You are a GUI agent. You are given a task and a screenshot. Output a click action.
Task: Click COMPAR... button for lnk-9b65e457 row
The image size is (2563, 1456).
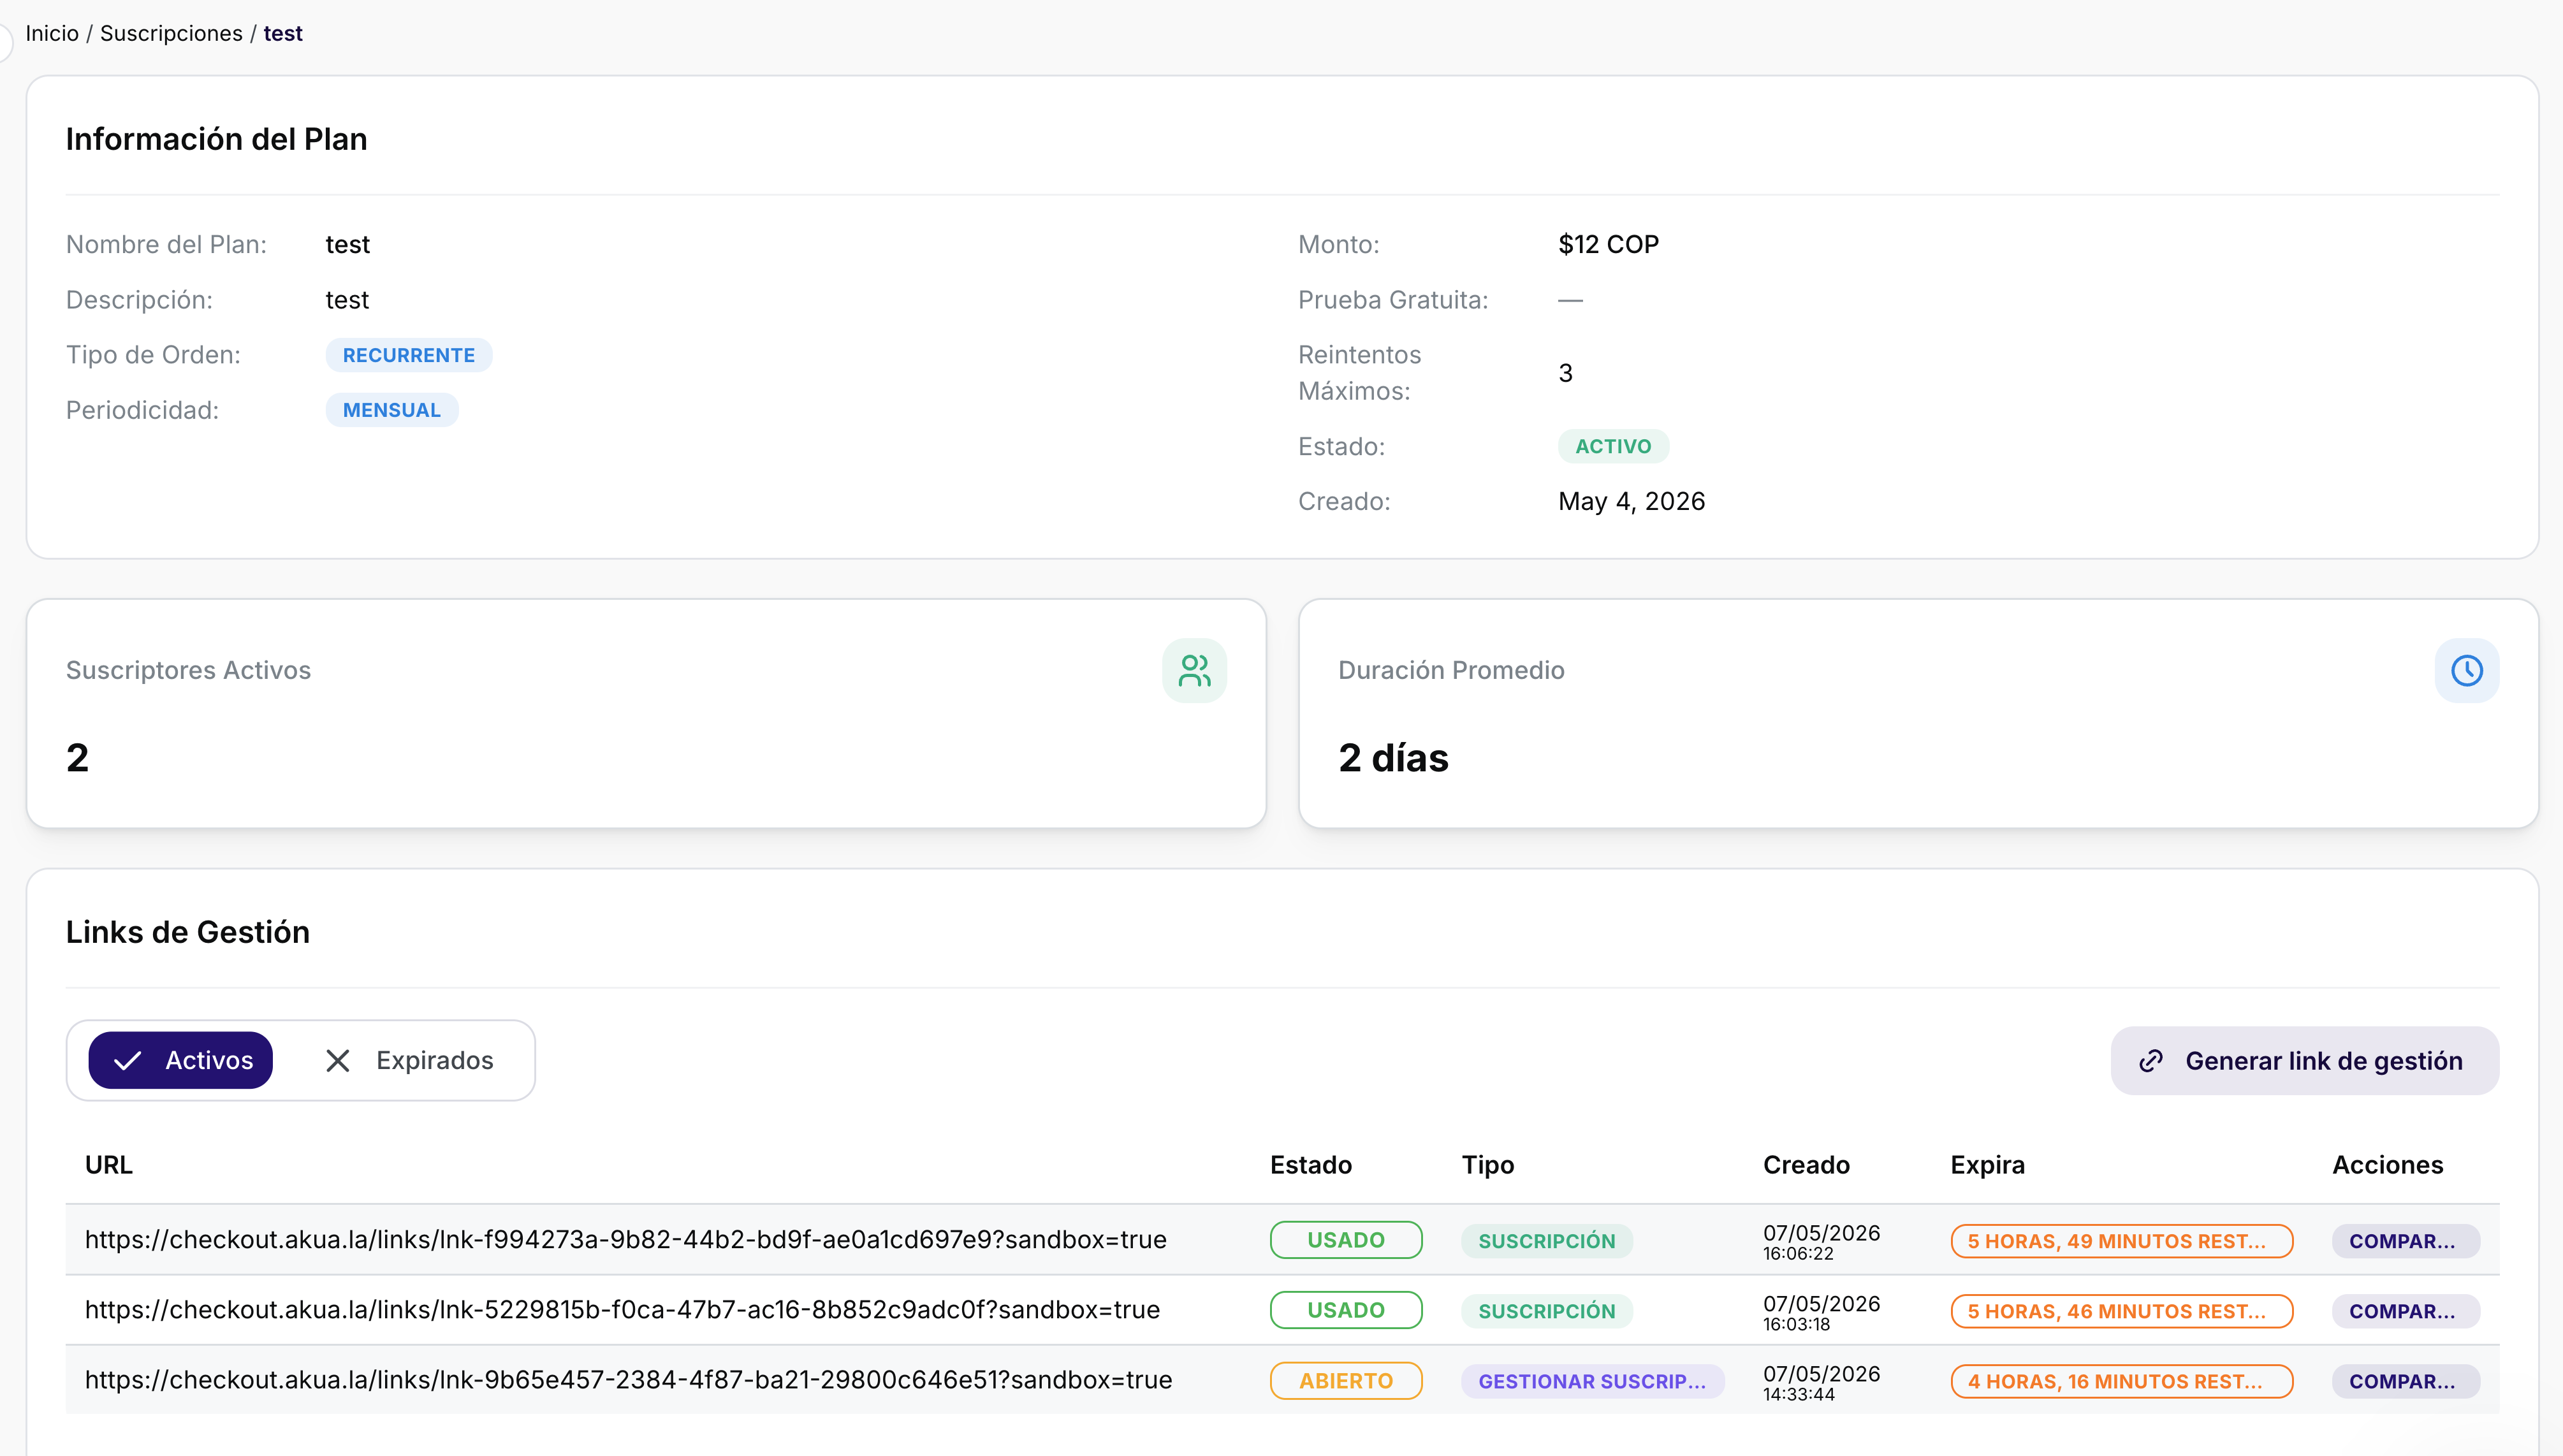point(2405,1381)
